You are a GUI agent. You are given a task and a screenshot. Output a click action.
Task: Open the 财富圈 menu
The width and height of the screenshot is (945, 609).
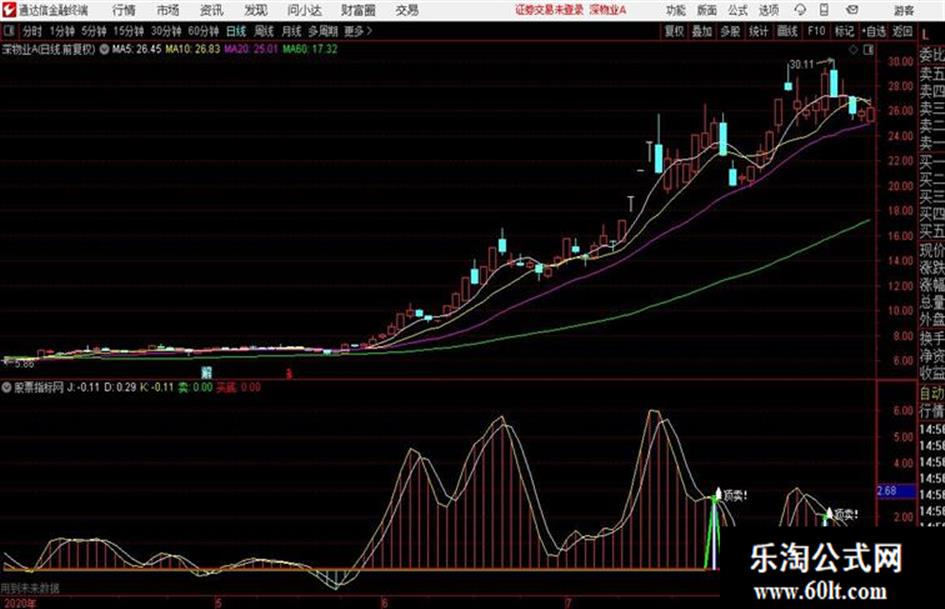click(x=359, y=10)
